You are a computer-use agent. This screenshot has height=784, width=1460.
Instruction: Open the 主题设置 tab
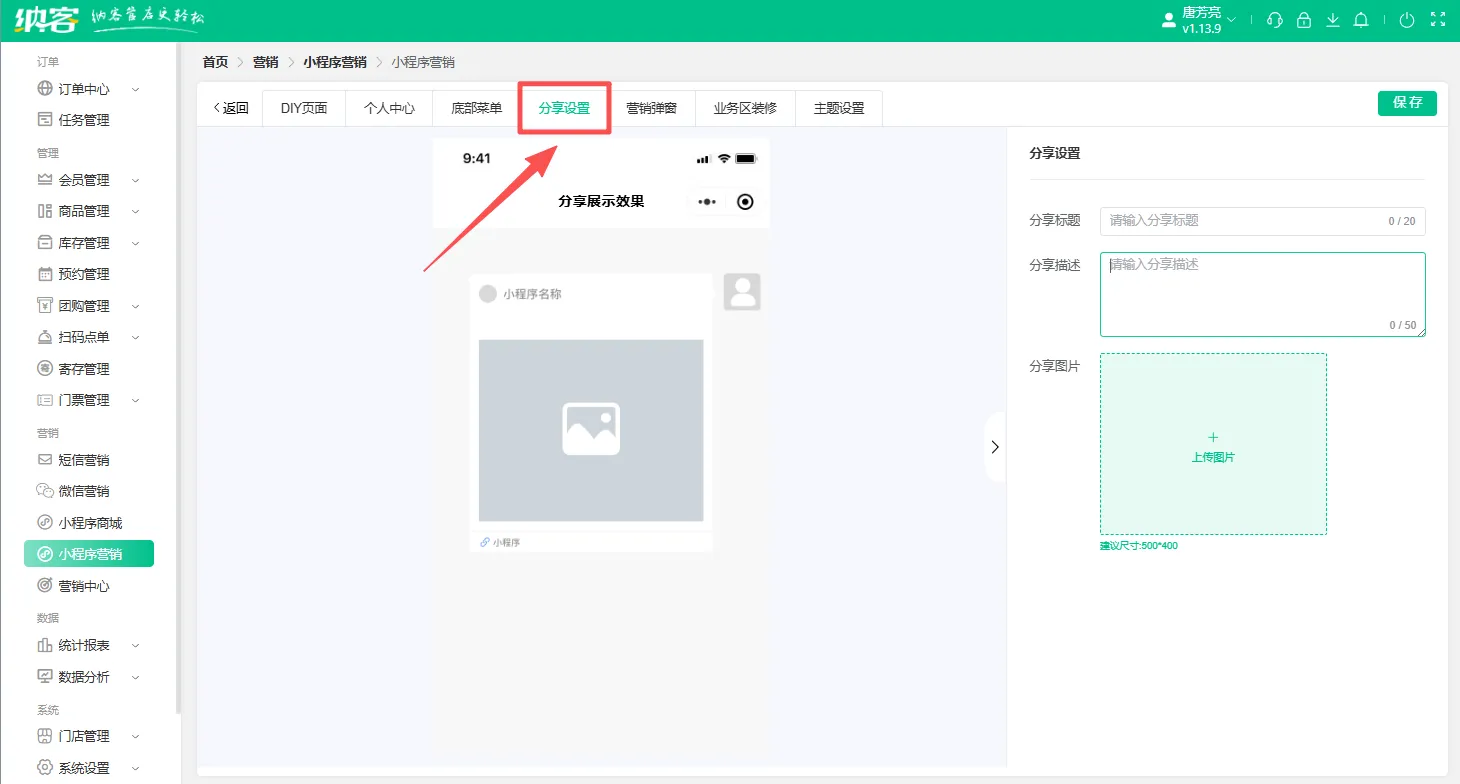[838, 108]
